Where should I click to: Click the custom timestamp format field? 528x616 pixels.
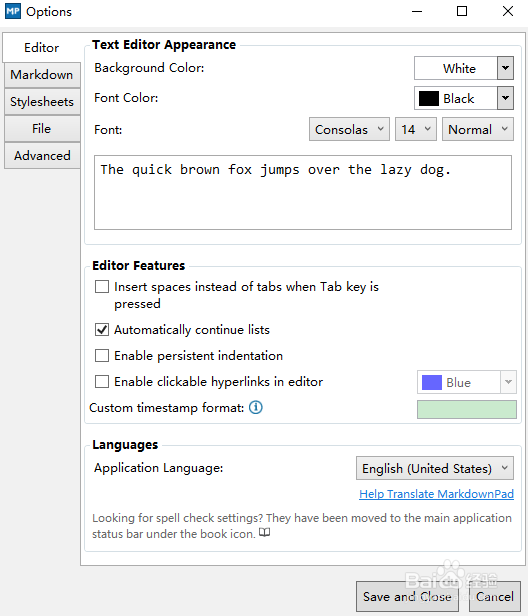(467, 409)
